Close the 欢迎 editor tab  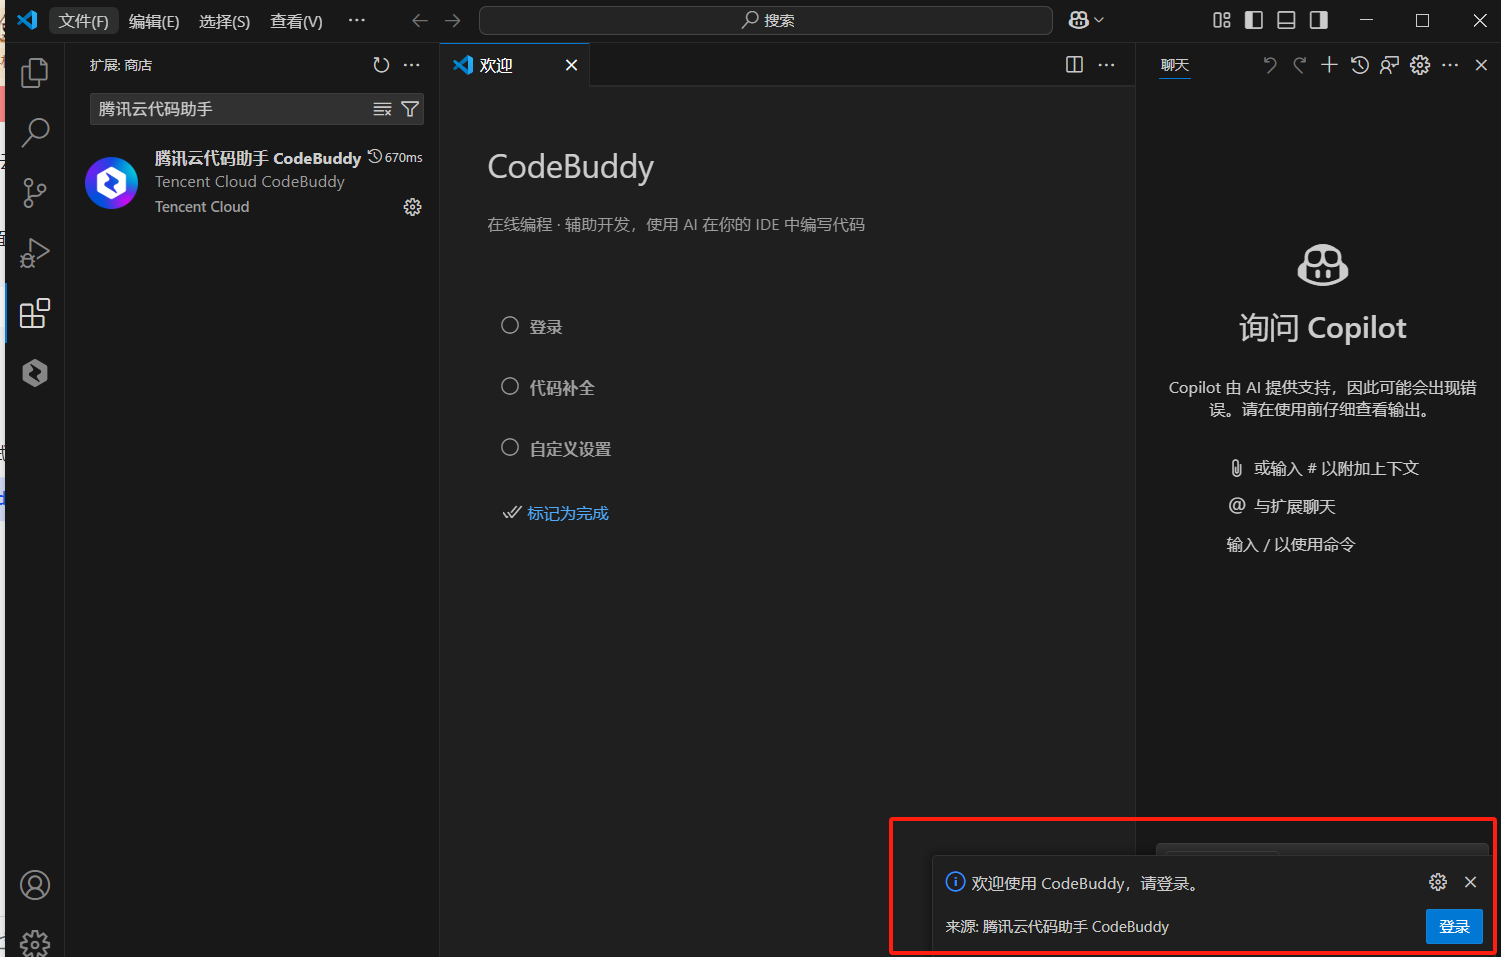pyautogui.click(x=571, y=65)
